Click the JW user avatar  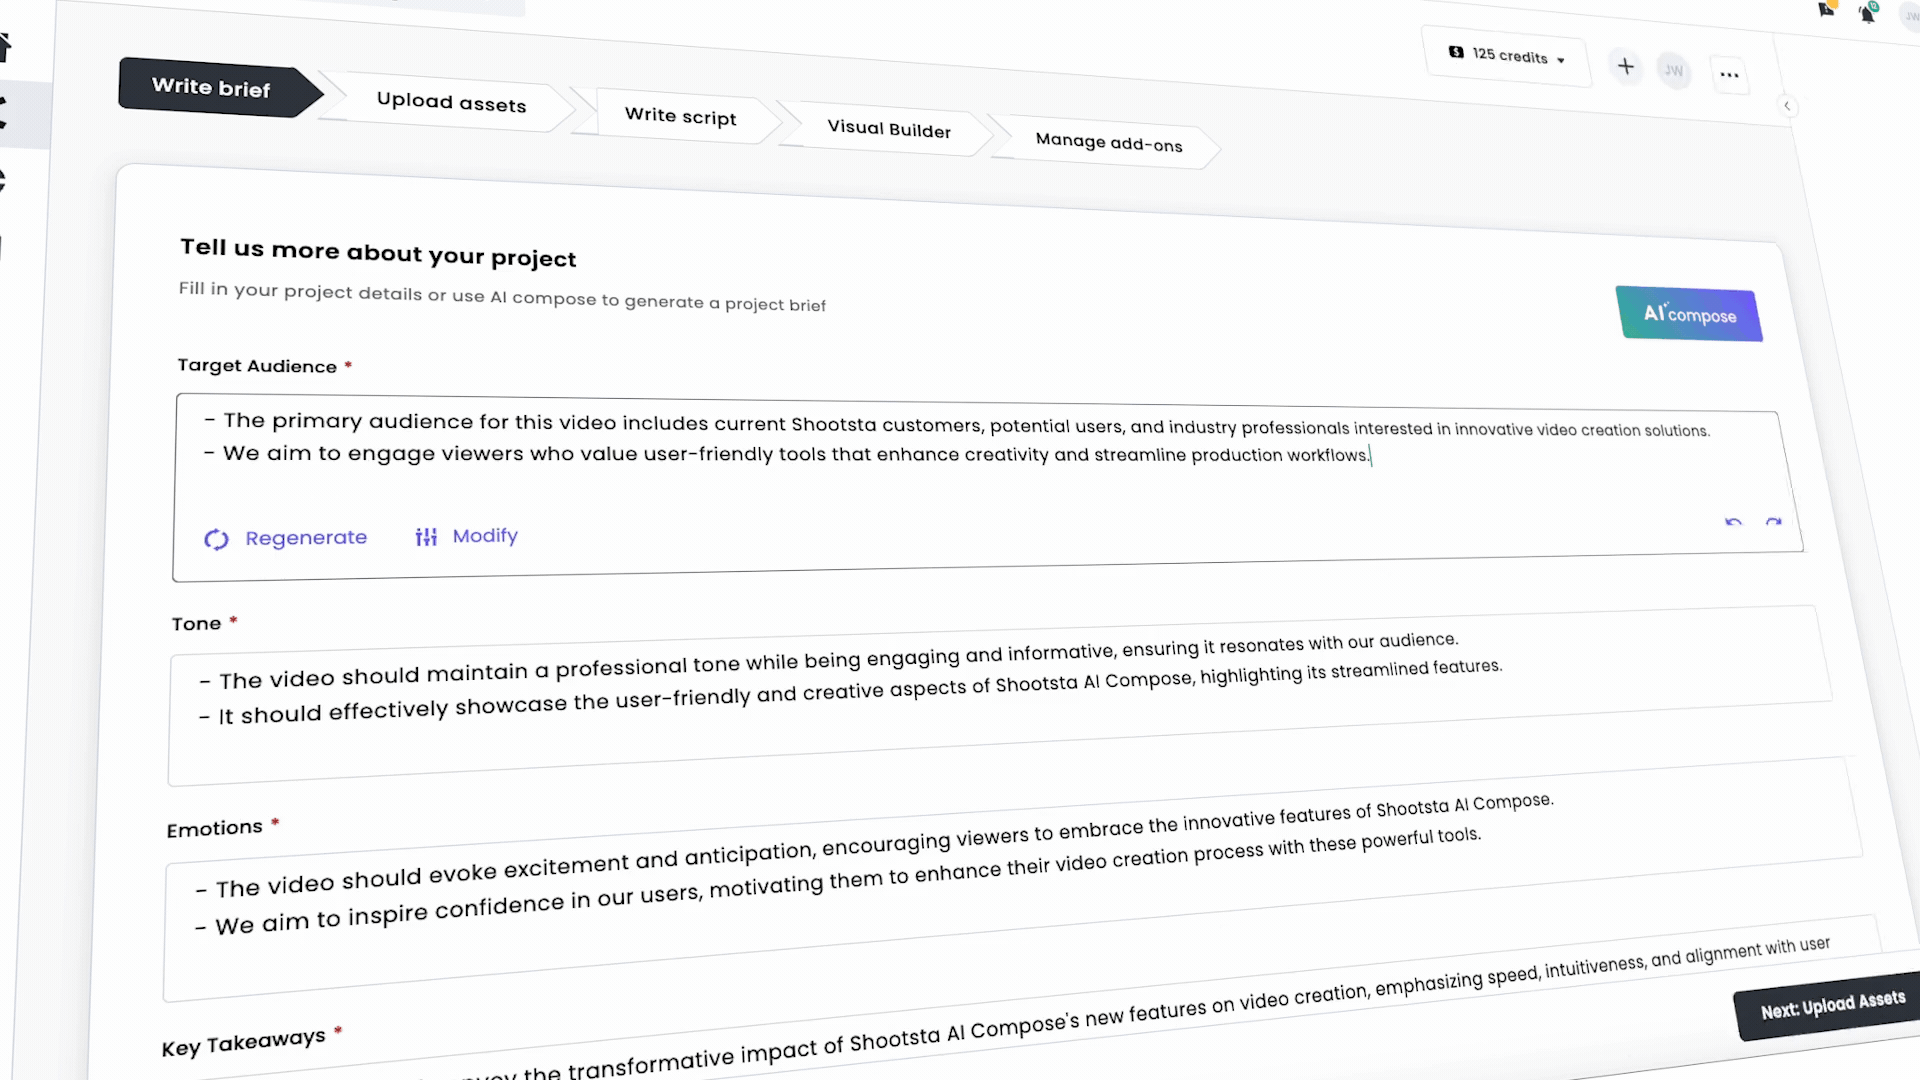[x=1674, y=70]
